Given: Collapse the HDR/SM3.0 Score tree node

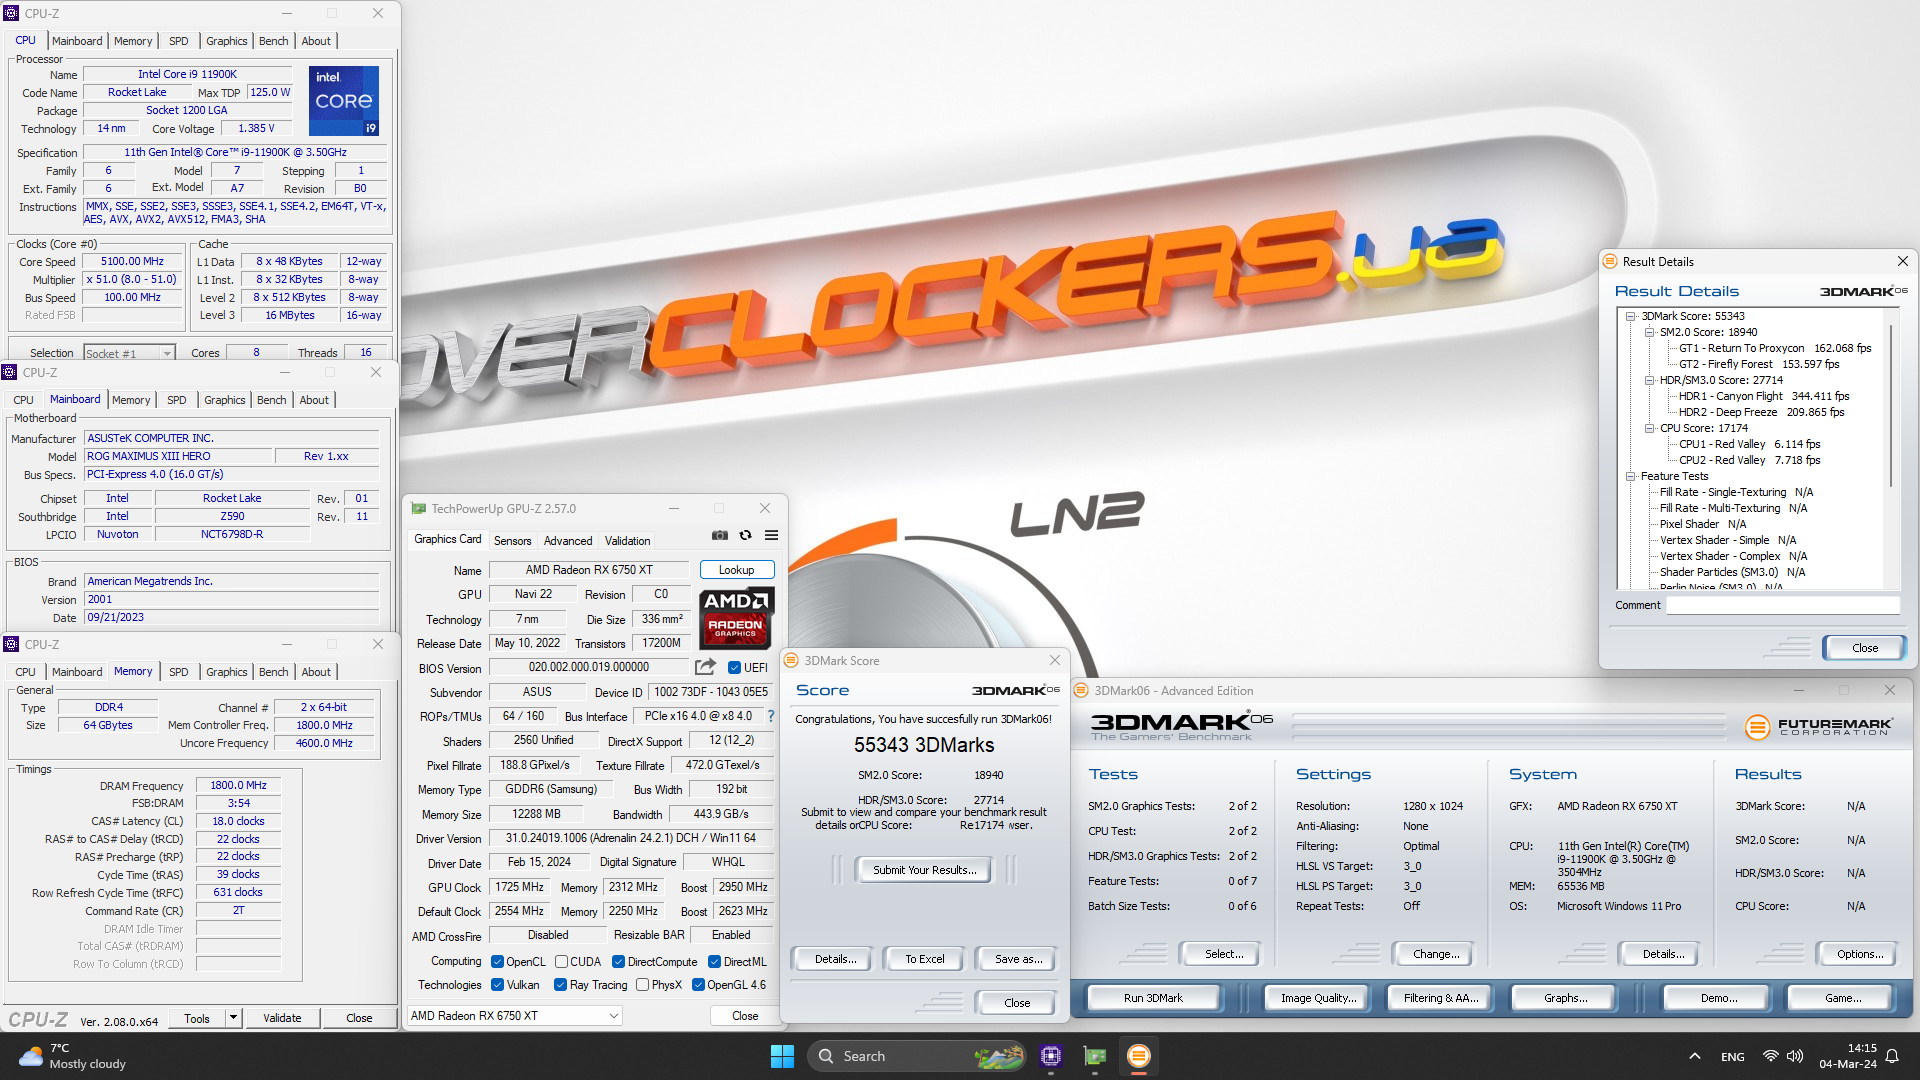Looking at the screenshot, I should tap(1649, 380).
